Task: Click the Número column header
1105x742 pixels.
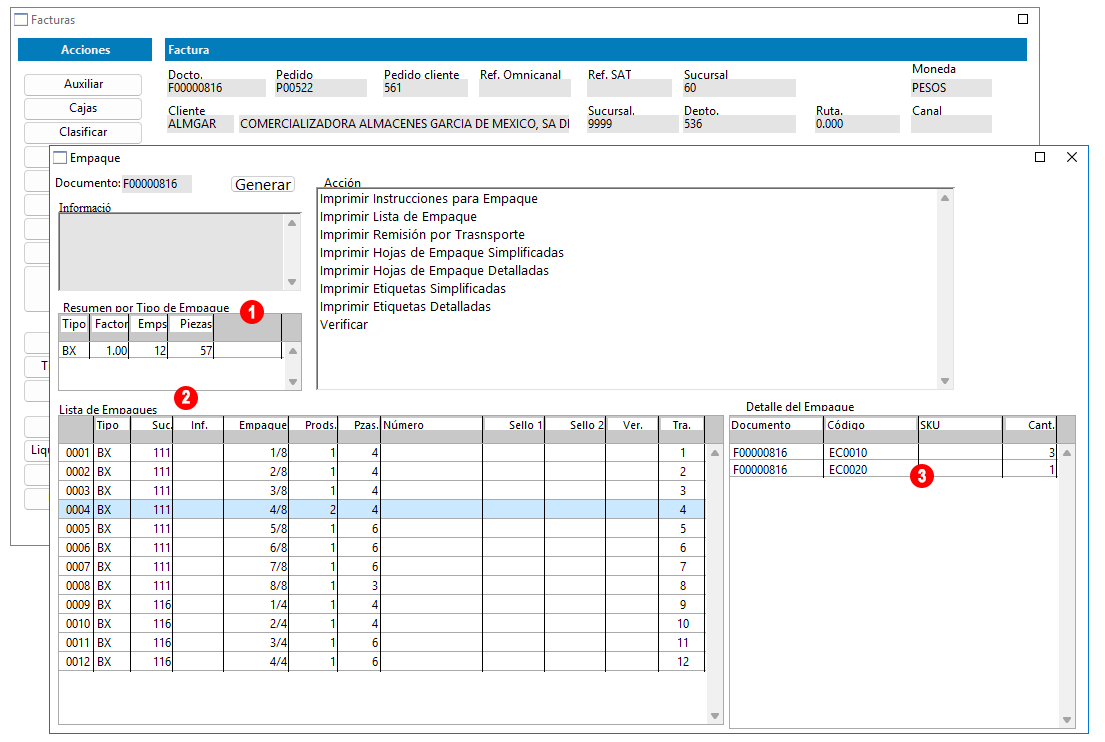Action: coord(432,425)
